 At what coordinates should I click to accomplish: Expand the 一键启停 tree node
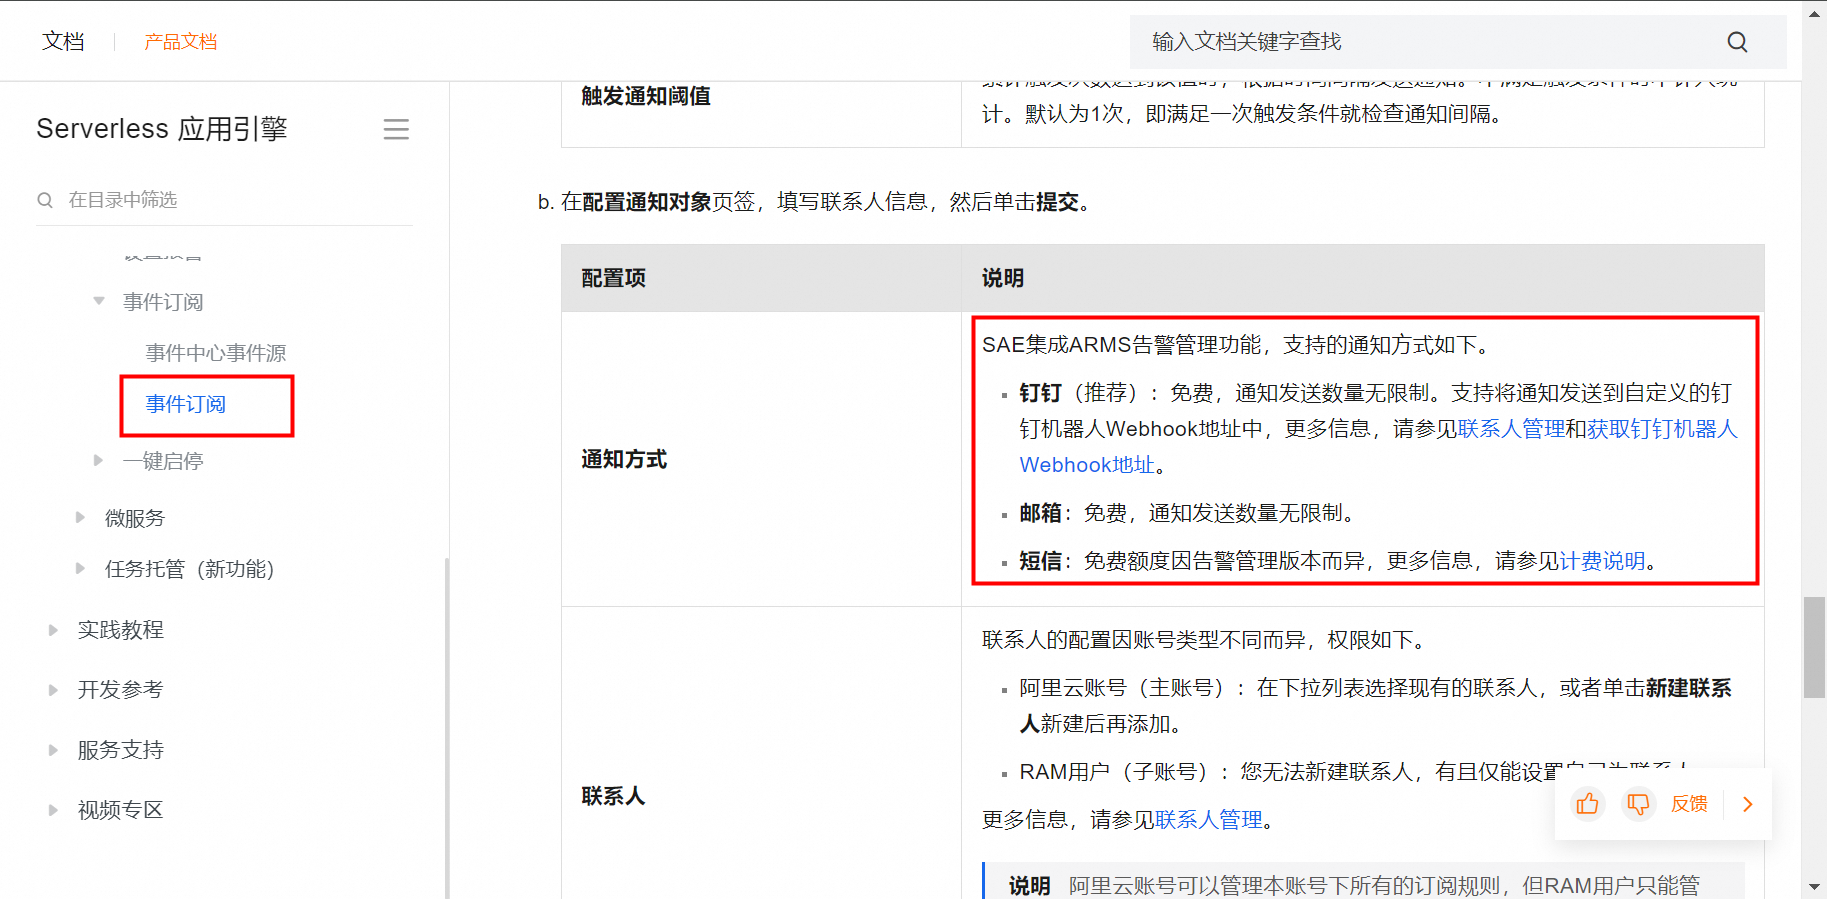[98, 460]
